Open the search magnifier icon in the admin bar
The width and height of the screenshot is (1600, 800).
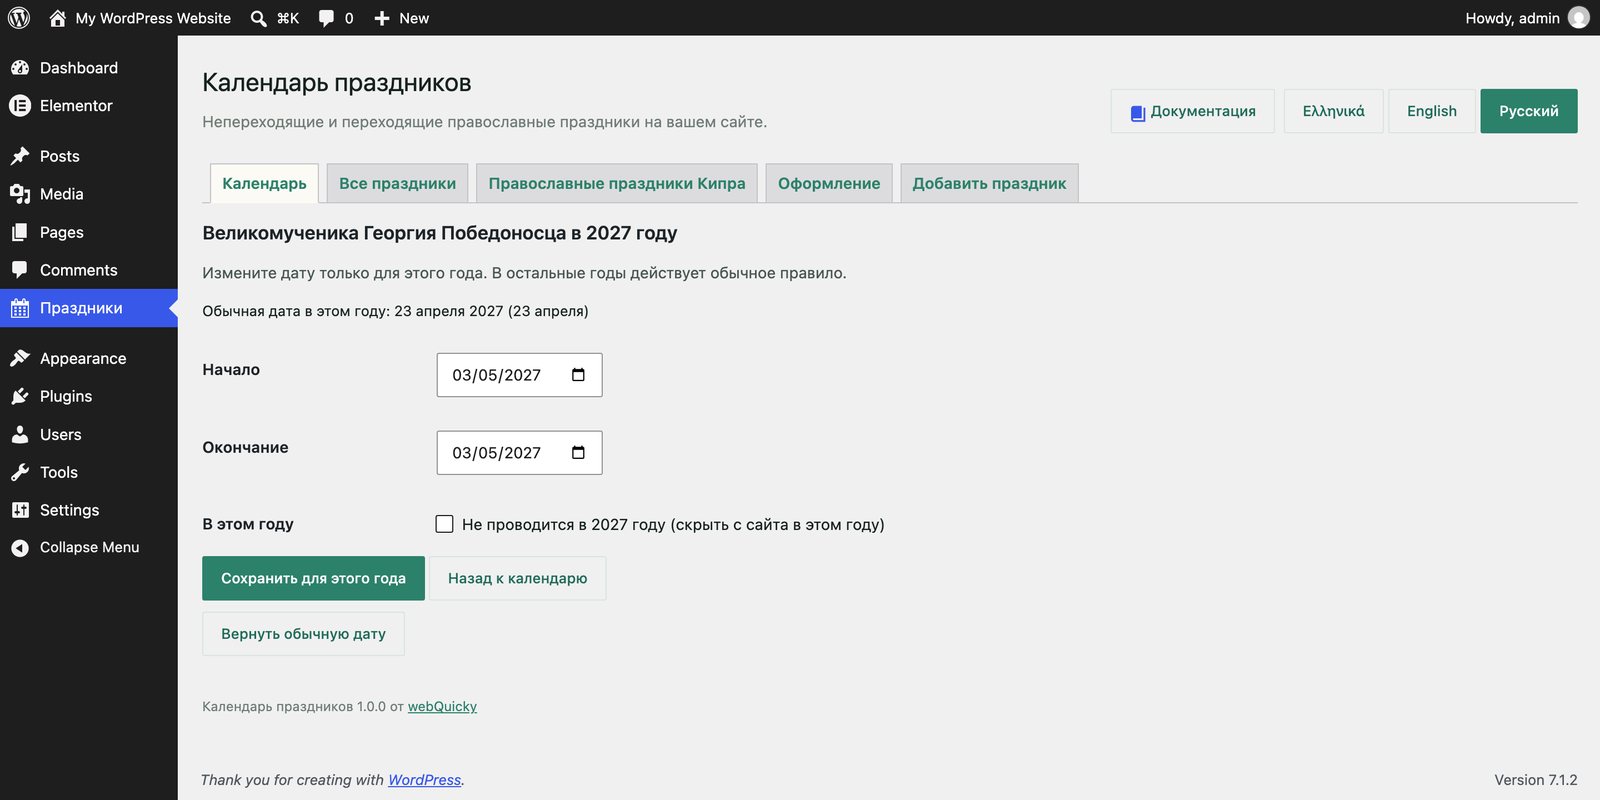(259, 18)
